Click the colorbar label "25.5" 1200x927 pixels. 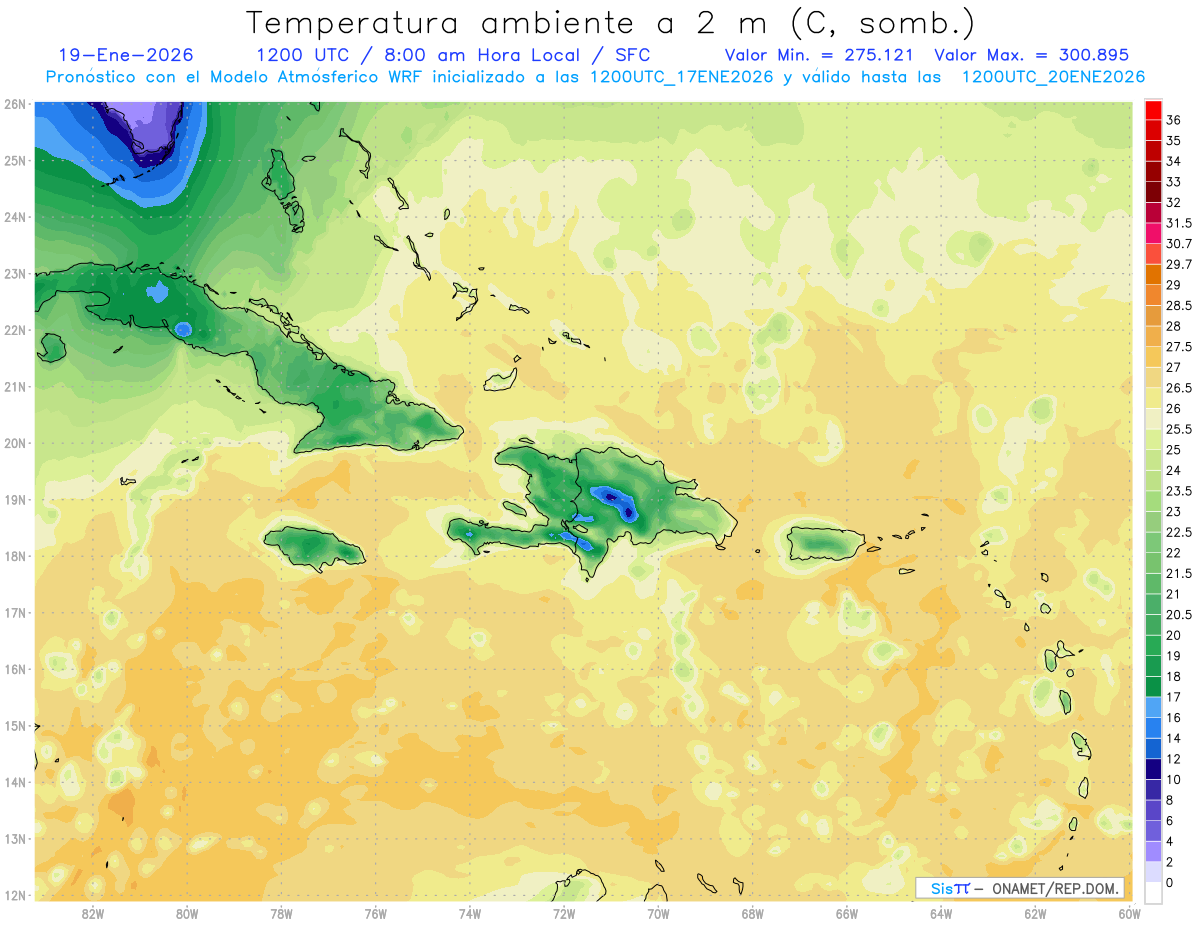pyautogui.click(x=1178, y=429)
